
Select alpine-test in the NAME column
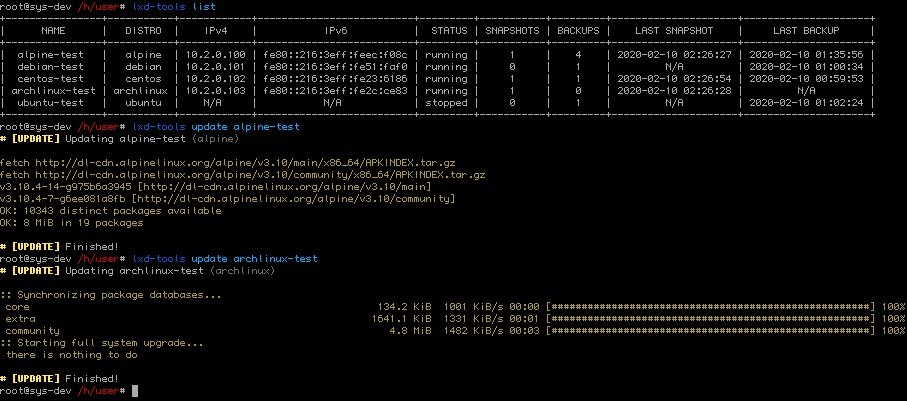coord(50,55)
